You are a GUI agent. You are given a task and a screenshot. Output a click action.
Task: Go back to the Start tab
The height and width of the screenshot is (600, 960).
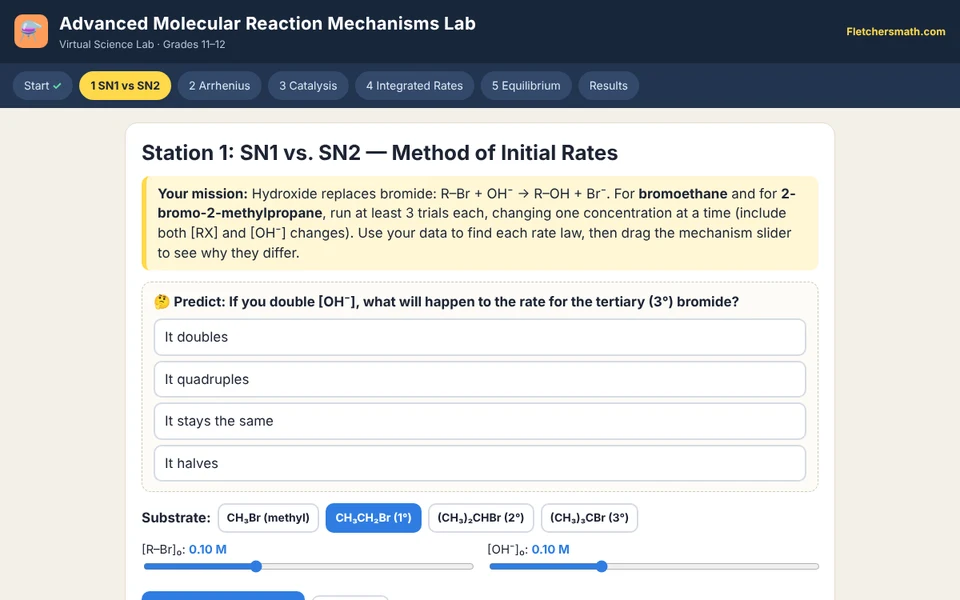tap(42, 86)
